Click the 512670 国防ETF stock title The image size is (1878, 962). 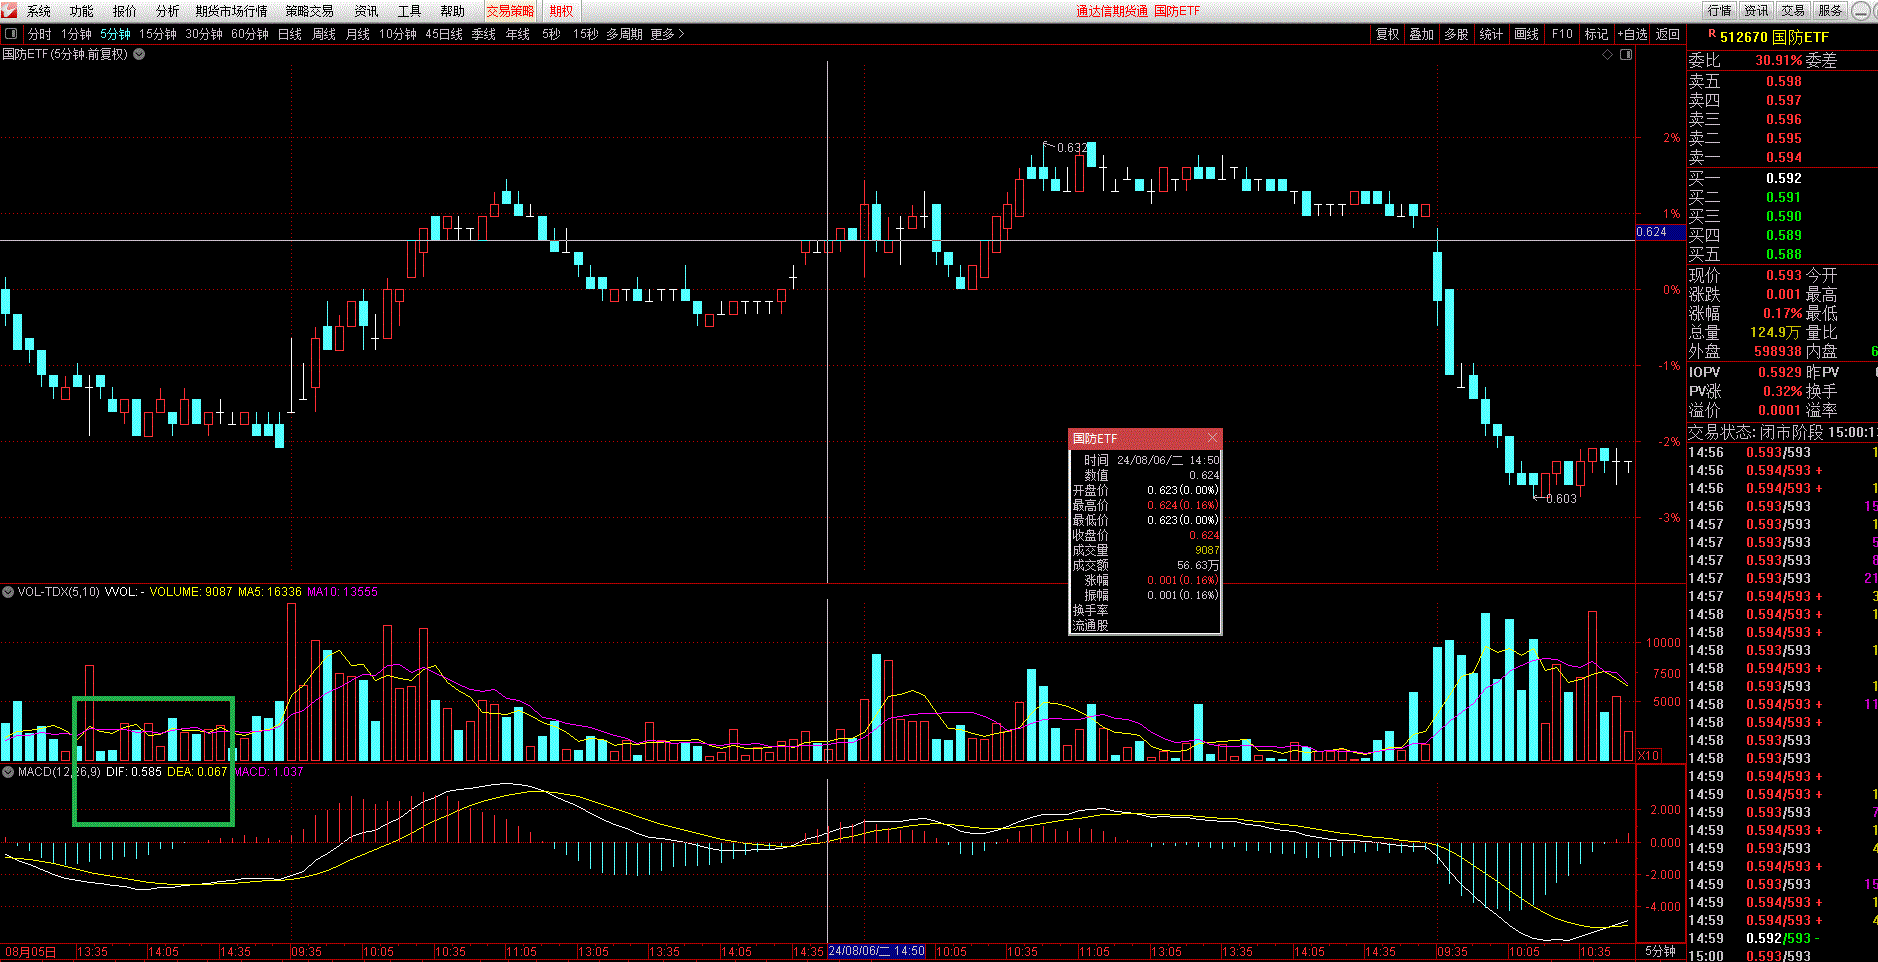click(1774, 37)
